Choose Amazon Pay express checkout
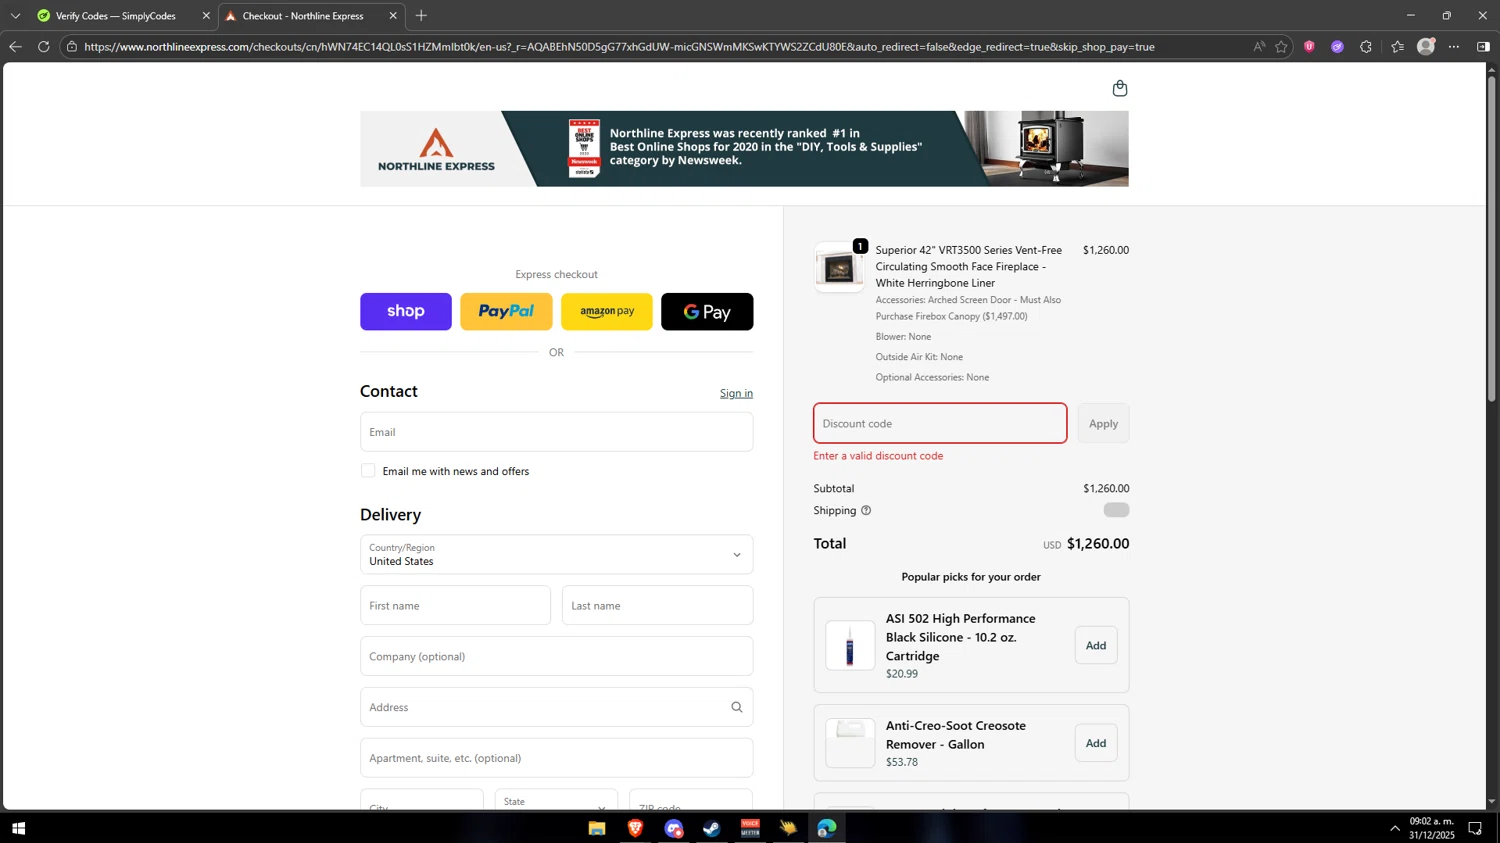The height and width of the screenshot is (843, 1500). click(607, 311)
